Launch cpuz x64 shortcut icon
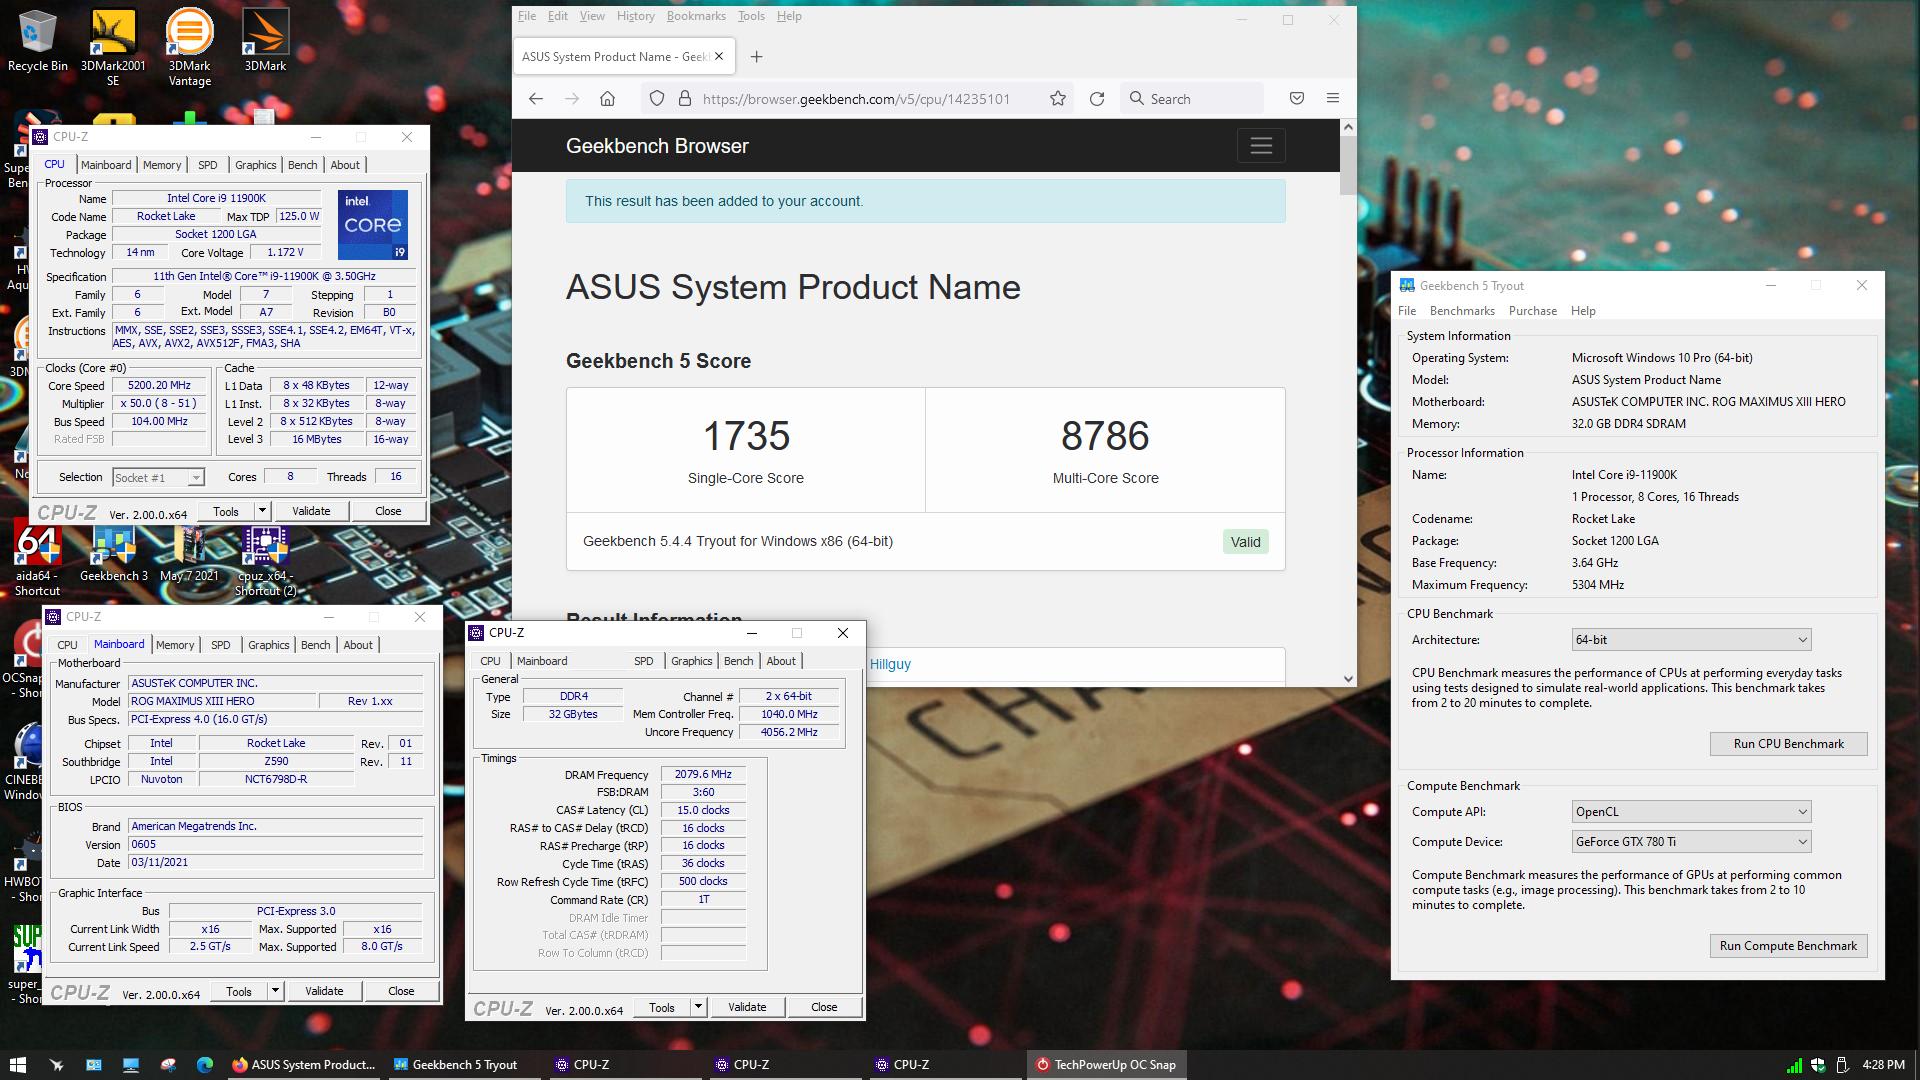1920x1080 pixels. pyautogui.click(x=265, y=561)
